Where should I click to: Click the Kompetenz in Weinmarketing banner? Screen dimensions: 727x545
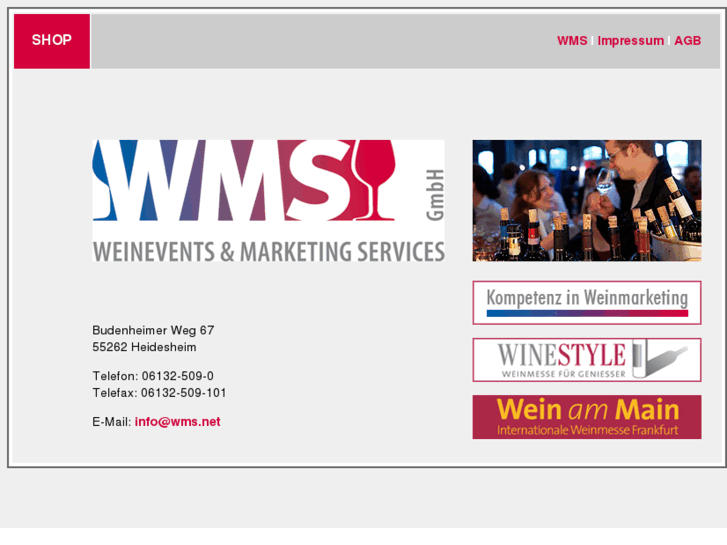coord(587,302)
